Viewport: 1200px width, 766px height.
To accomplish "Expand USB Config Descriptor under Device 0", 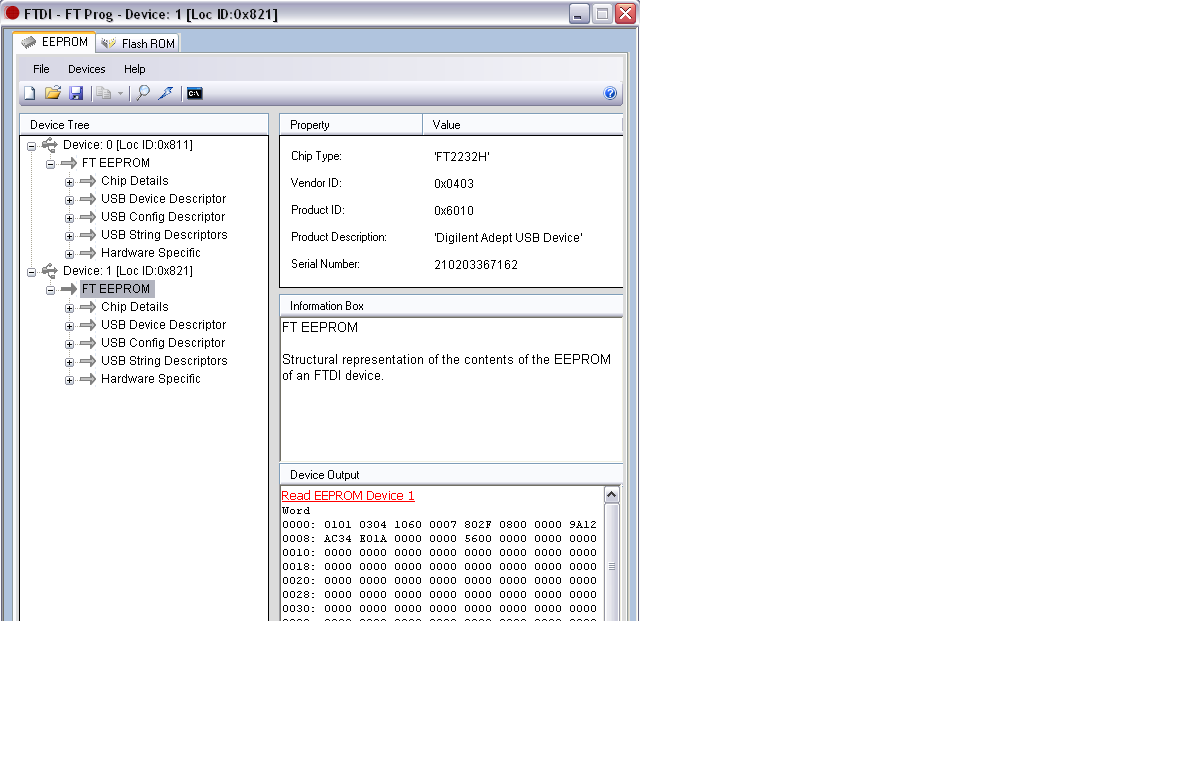I will click(x=70, y=218).
